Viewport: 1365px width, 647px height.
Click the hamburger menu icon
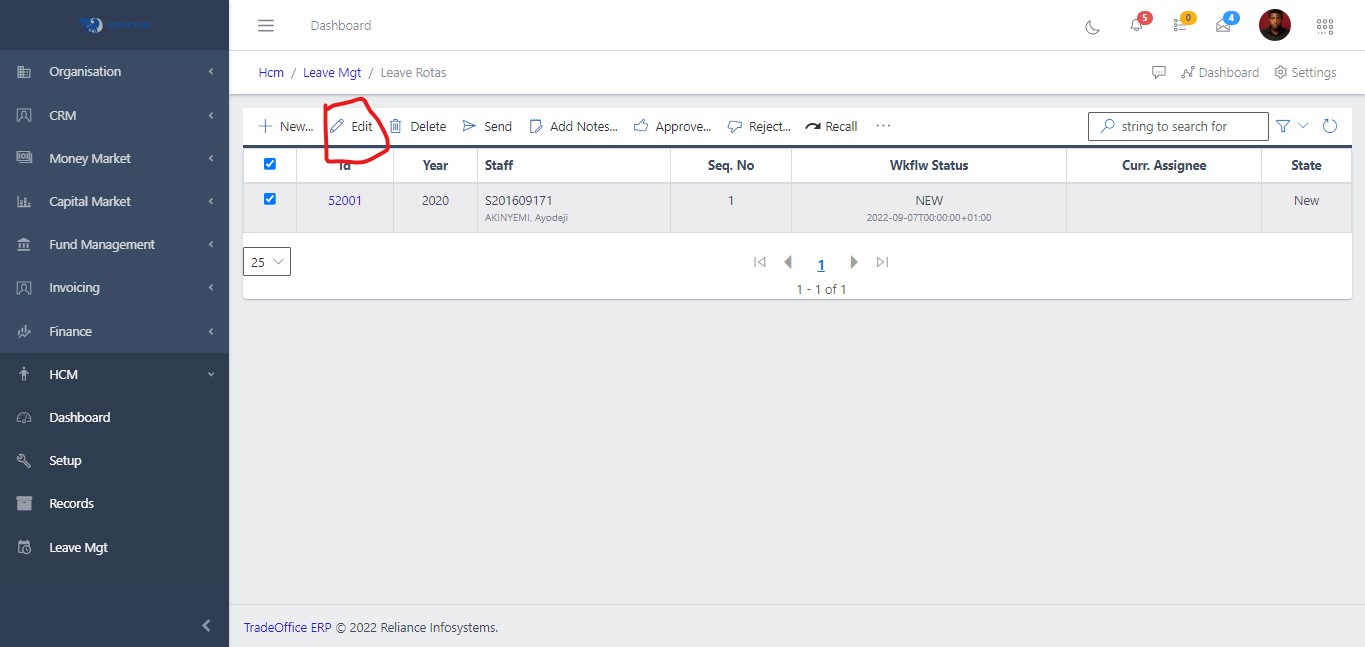[x=266, y=26]
